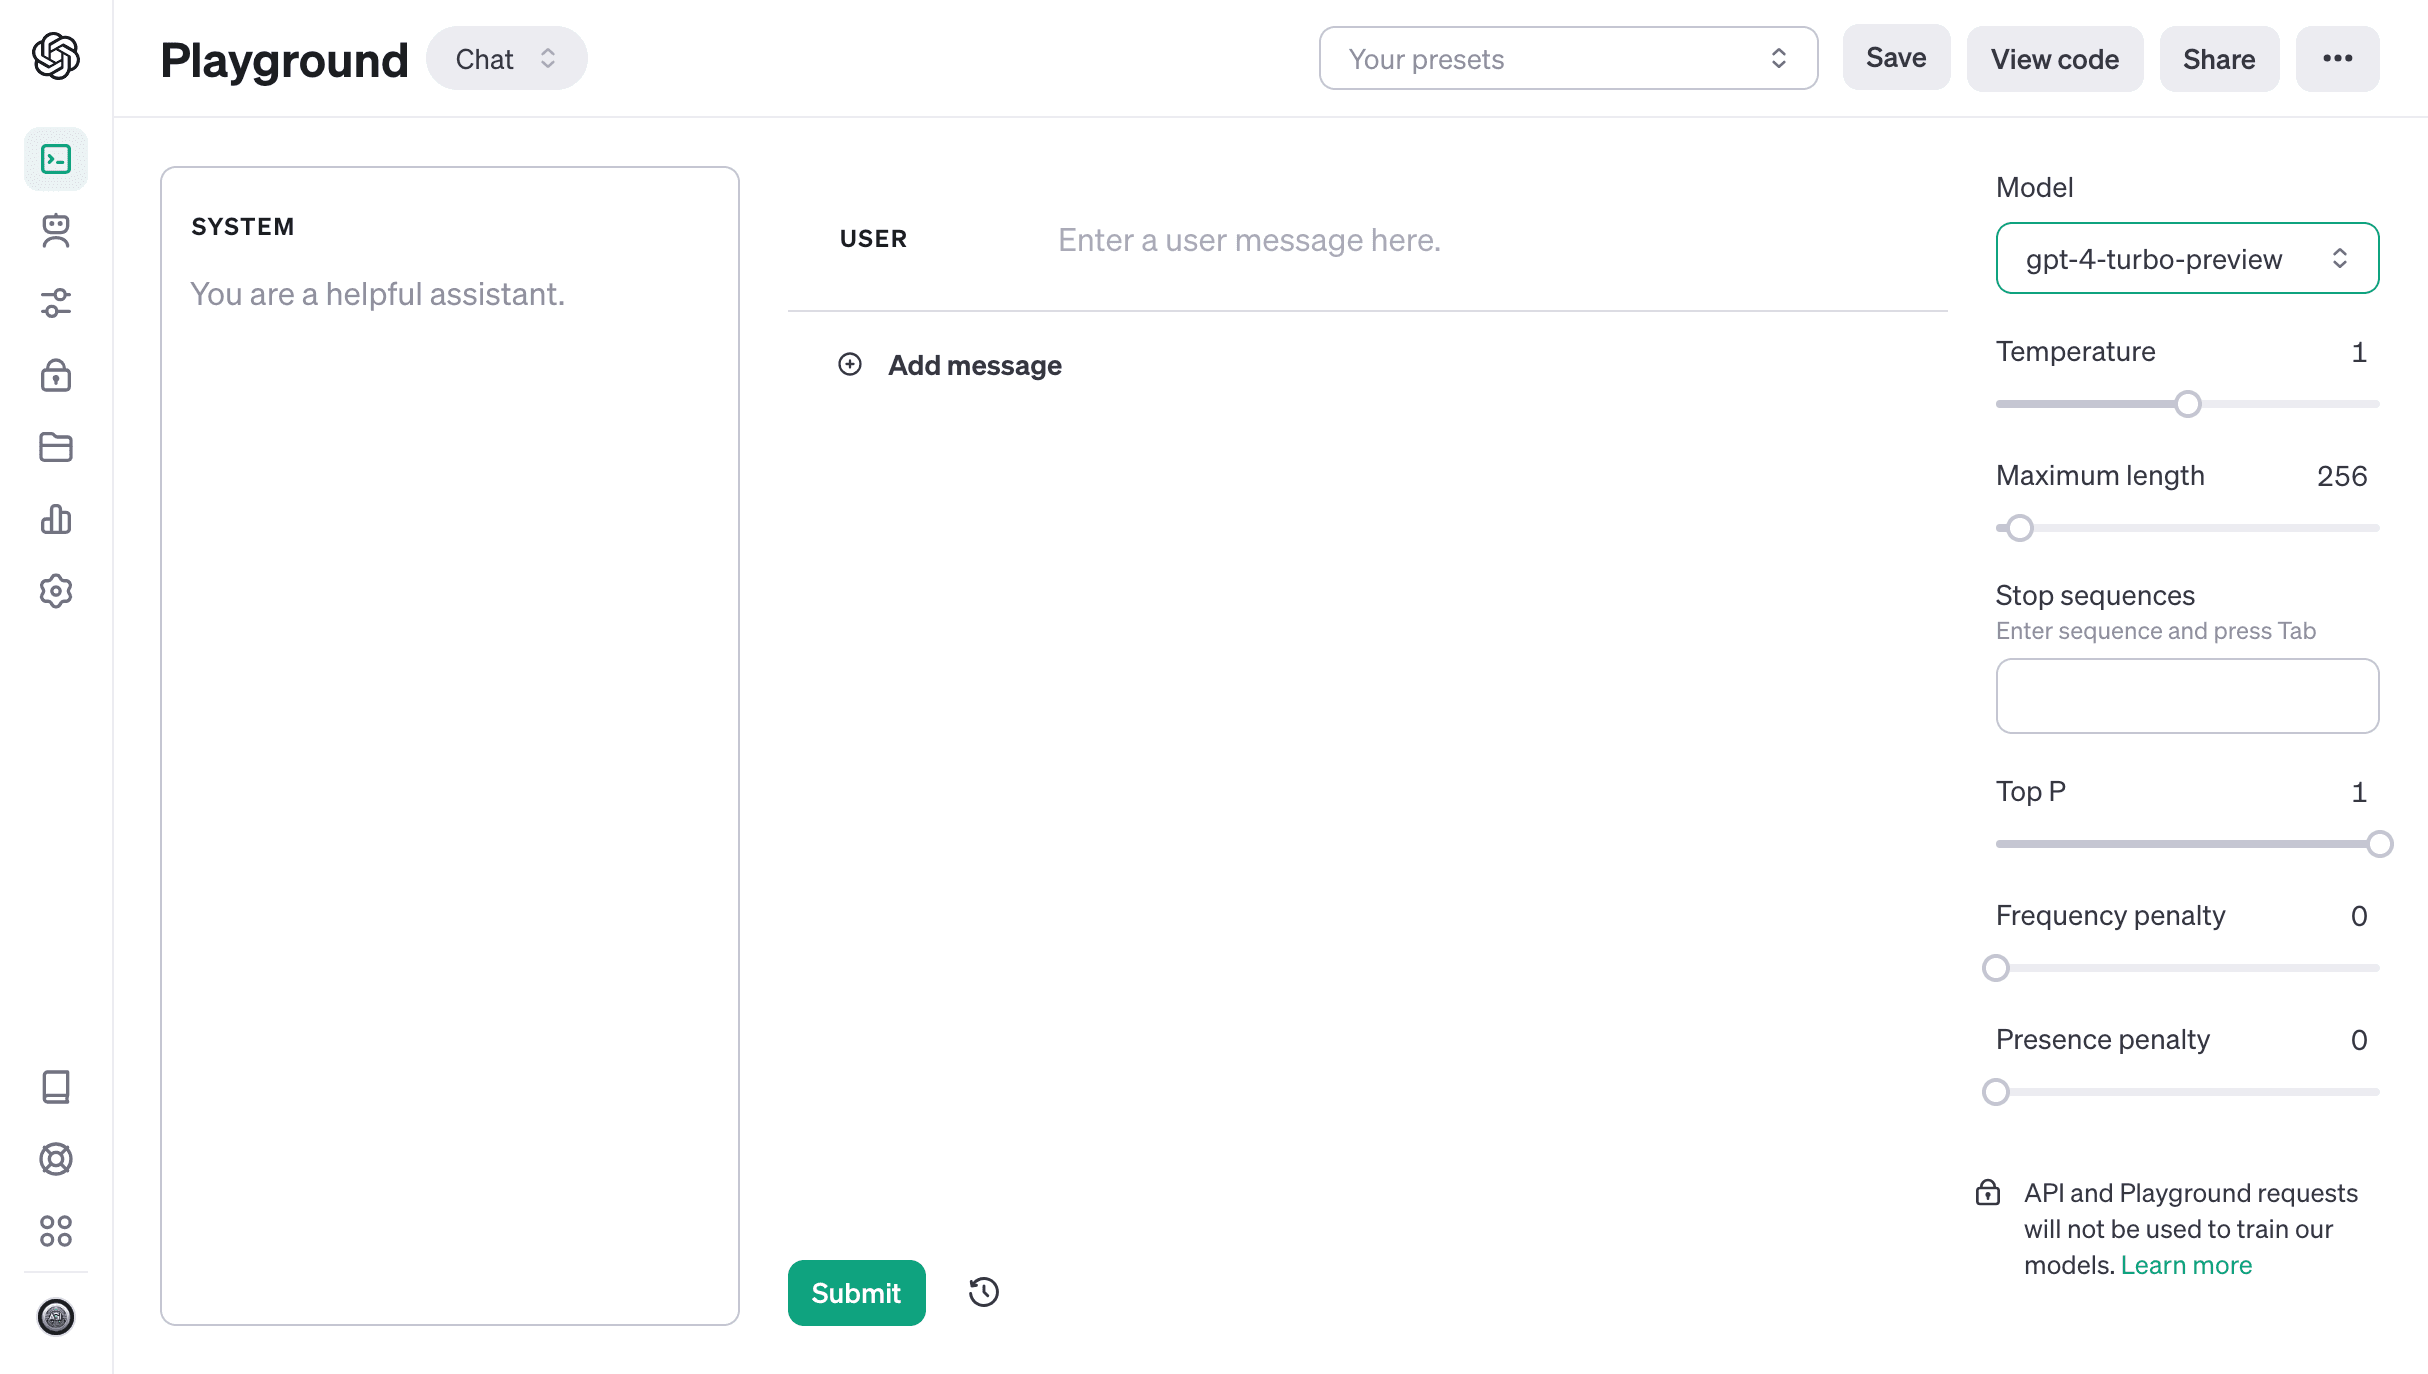Click the Stop sequences input box
2428x1374 pixels.
(2187, 696)
